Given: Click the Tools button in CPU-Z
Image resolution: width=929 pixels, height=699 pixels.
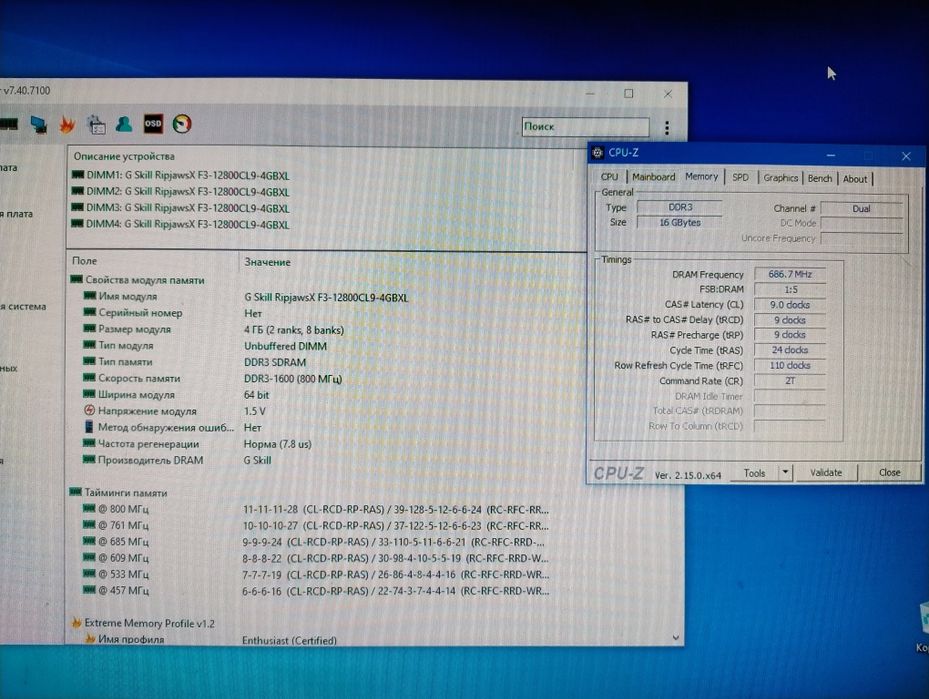Looking at the screenshot, I should (x=754, y=473).
